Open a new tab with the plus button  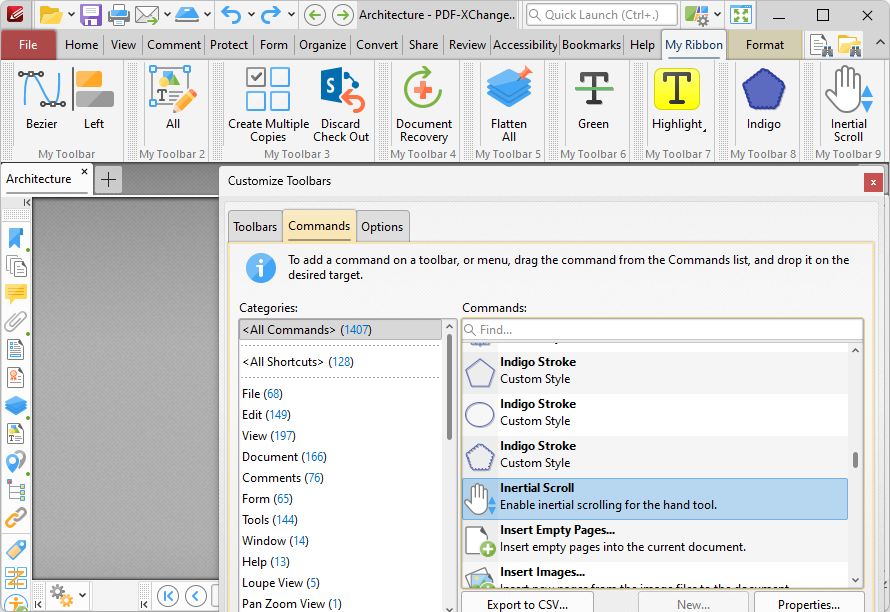click(108, 180)
